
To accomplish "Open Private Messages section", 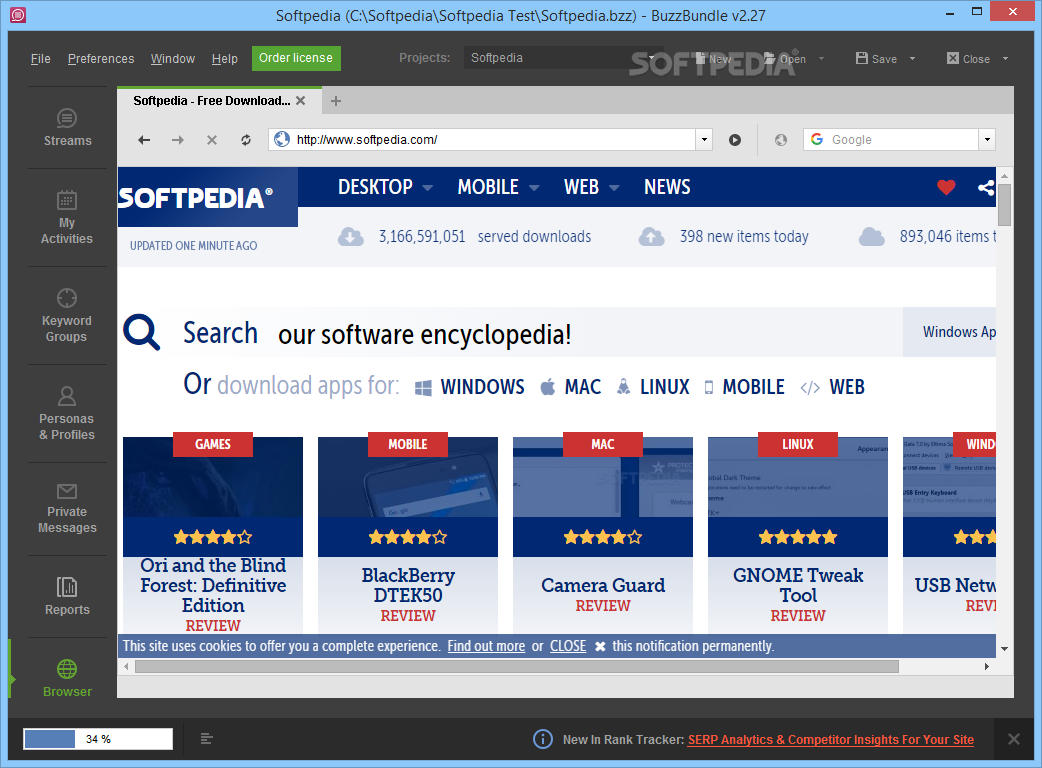I will [67, 509].
